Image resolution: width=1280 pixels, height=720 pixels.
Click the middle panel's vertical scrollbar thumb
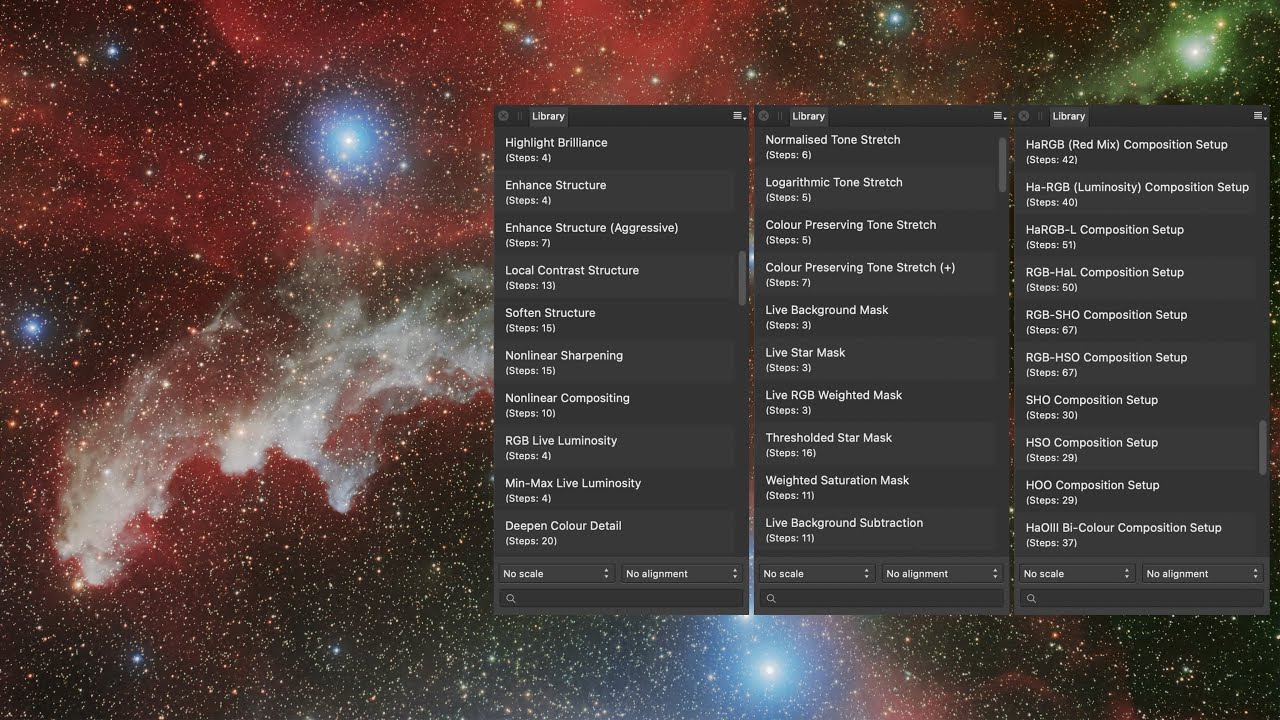[x=1002, y=164]
